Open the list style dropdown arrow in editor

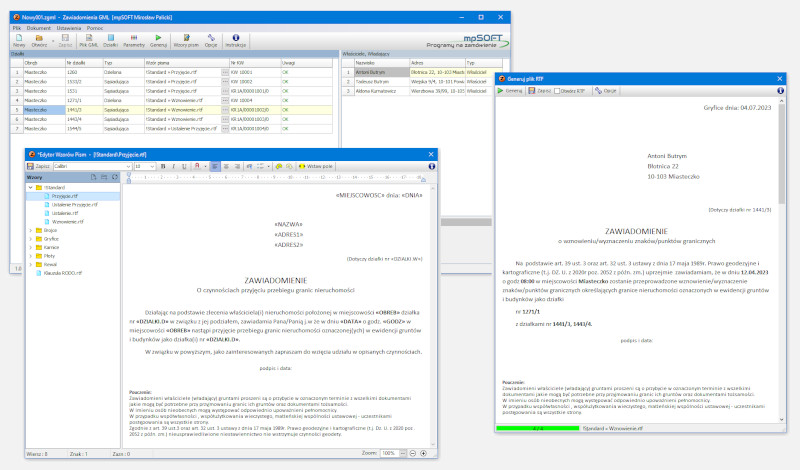(268, 167)
